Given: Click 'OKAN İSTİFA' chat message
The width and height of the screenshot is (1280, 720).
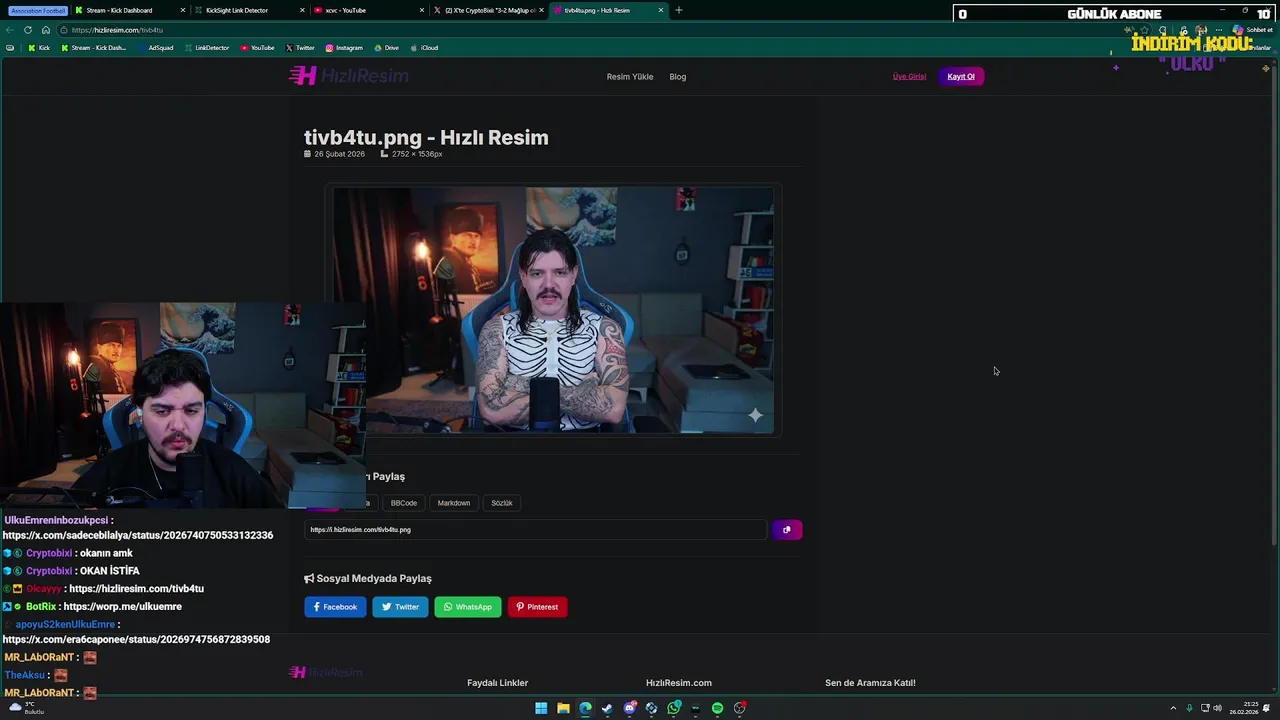Looking at the screenshot, I should point(109,571).
